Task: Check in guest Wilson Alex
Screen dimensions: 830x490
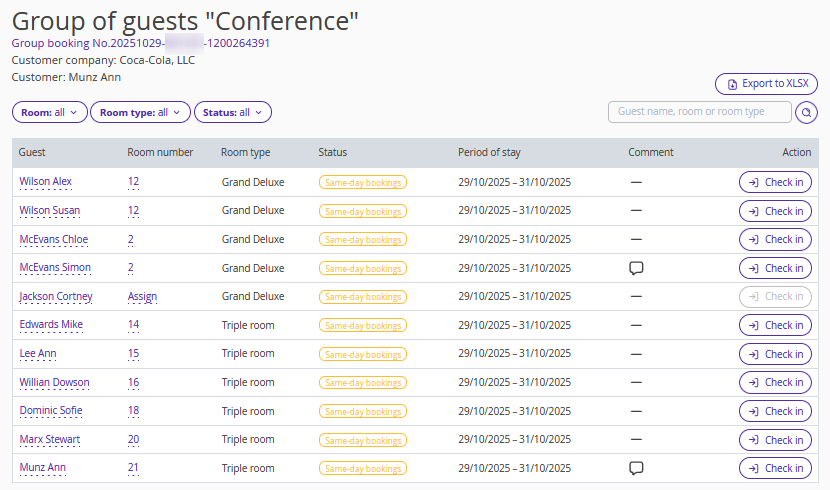Action: [x=775, y=182]
